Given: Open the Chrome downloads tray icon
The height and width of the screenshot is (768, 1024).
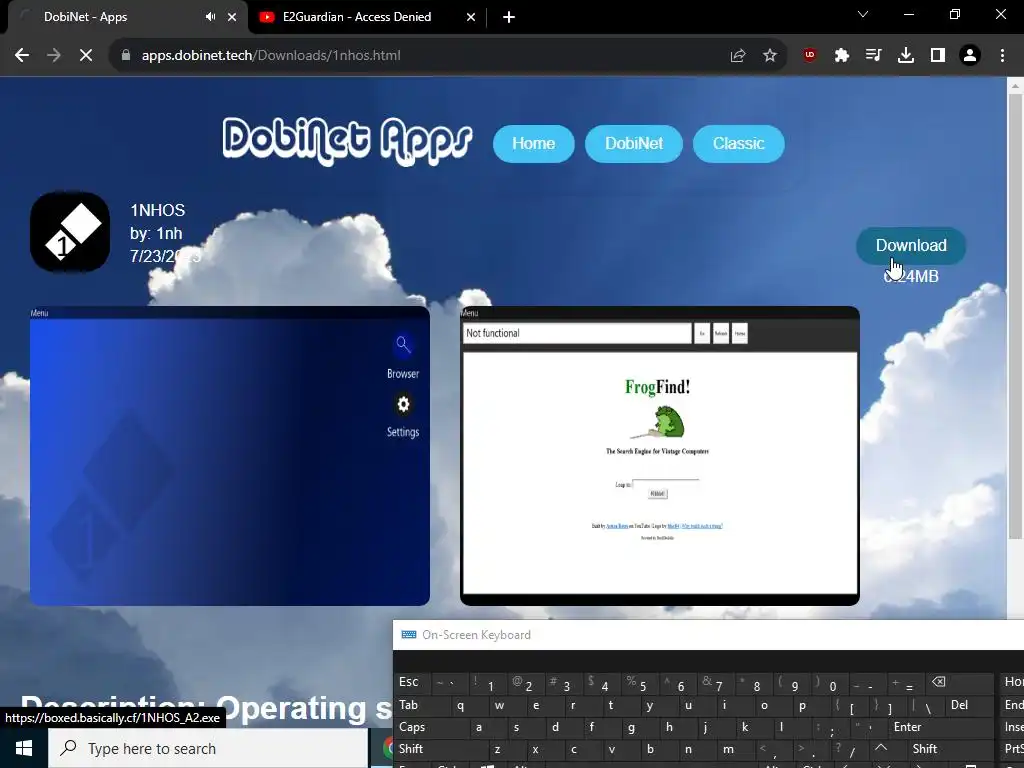Looking at the screenshot, I should (906, 56).
